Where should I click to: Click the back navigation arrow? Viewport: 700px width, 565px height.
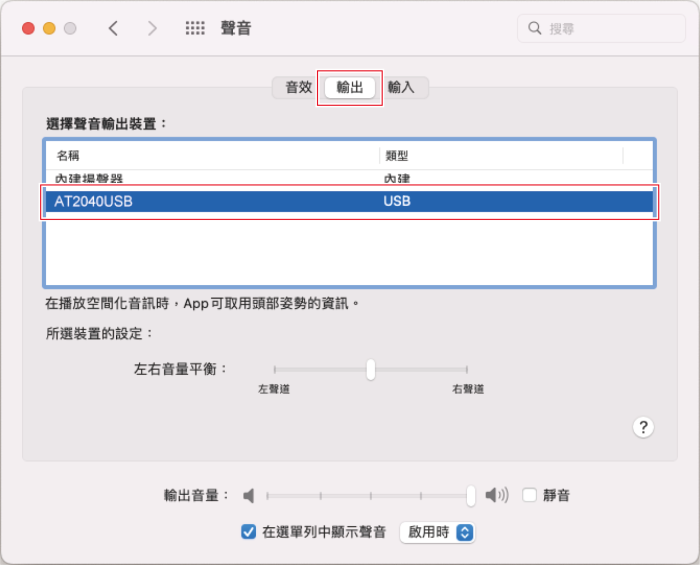click(x=113, y=28)
